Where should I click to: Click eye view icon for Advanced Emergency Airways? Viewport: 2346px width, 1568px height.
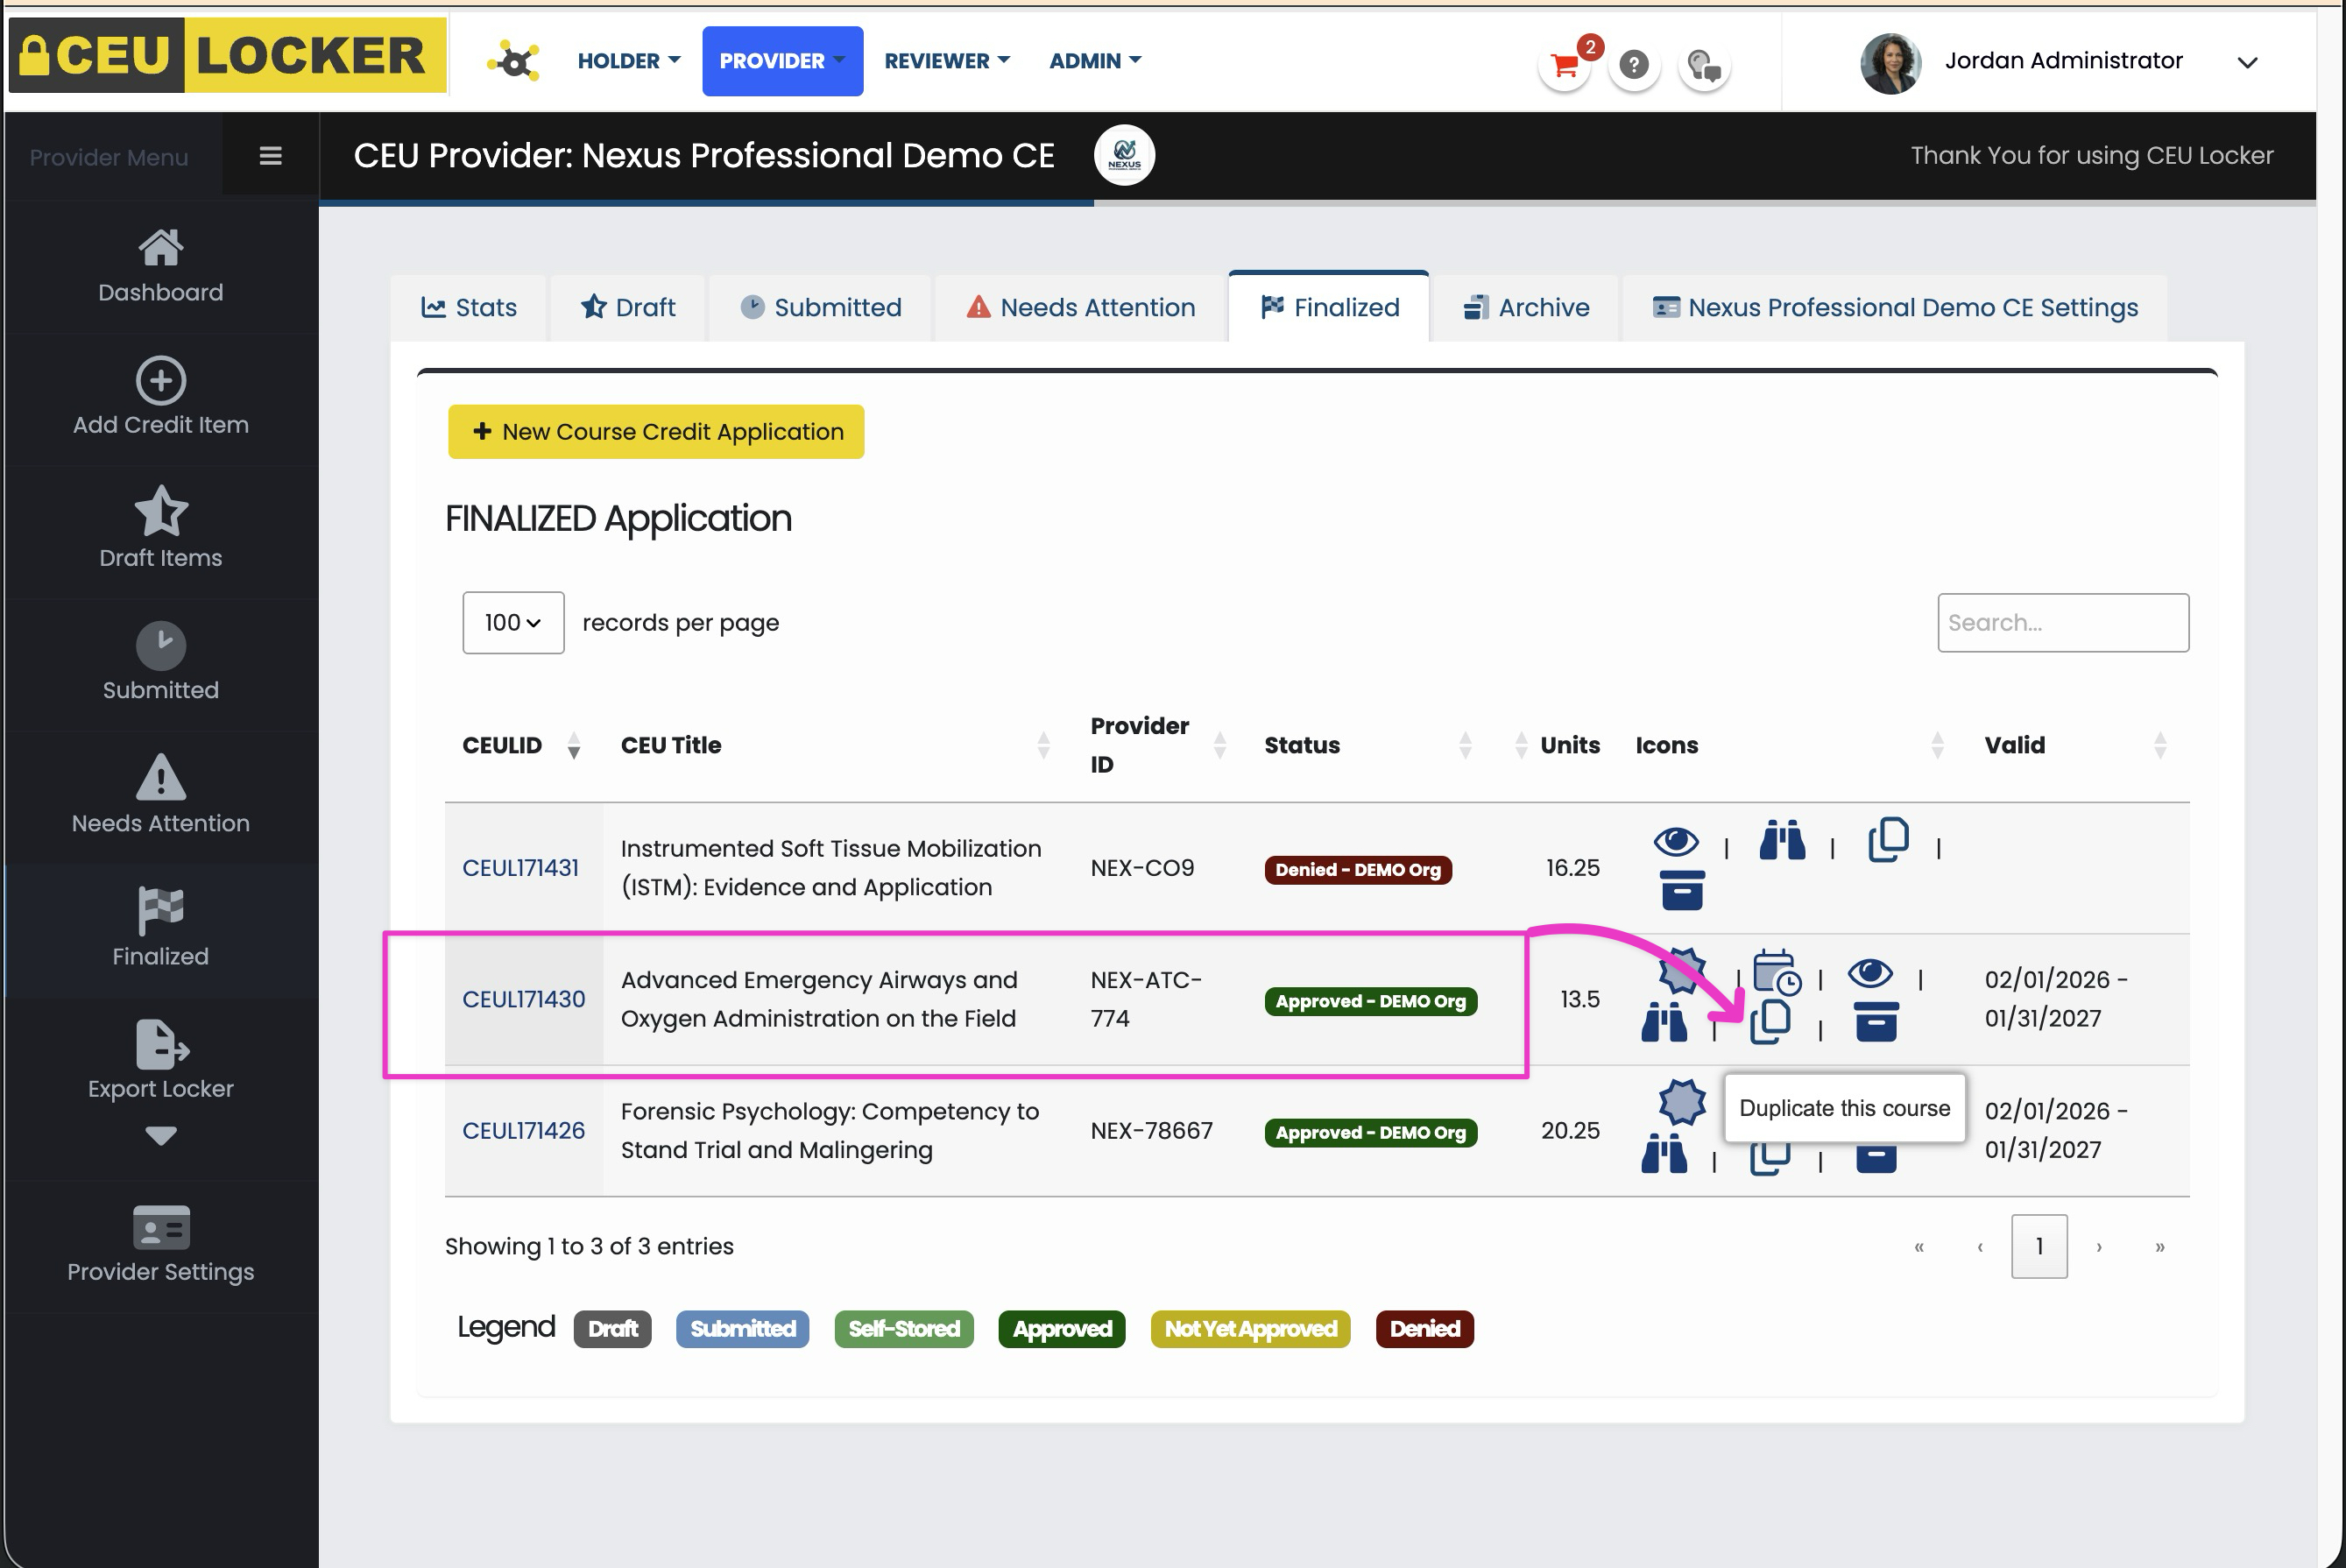click(x=1870, y=973)
